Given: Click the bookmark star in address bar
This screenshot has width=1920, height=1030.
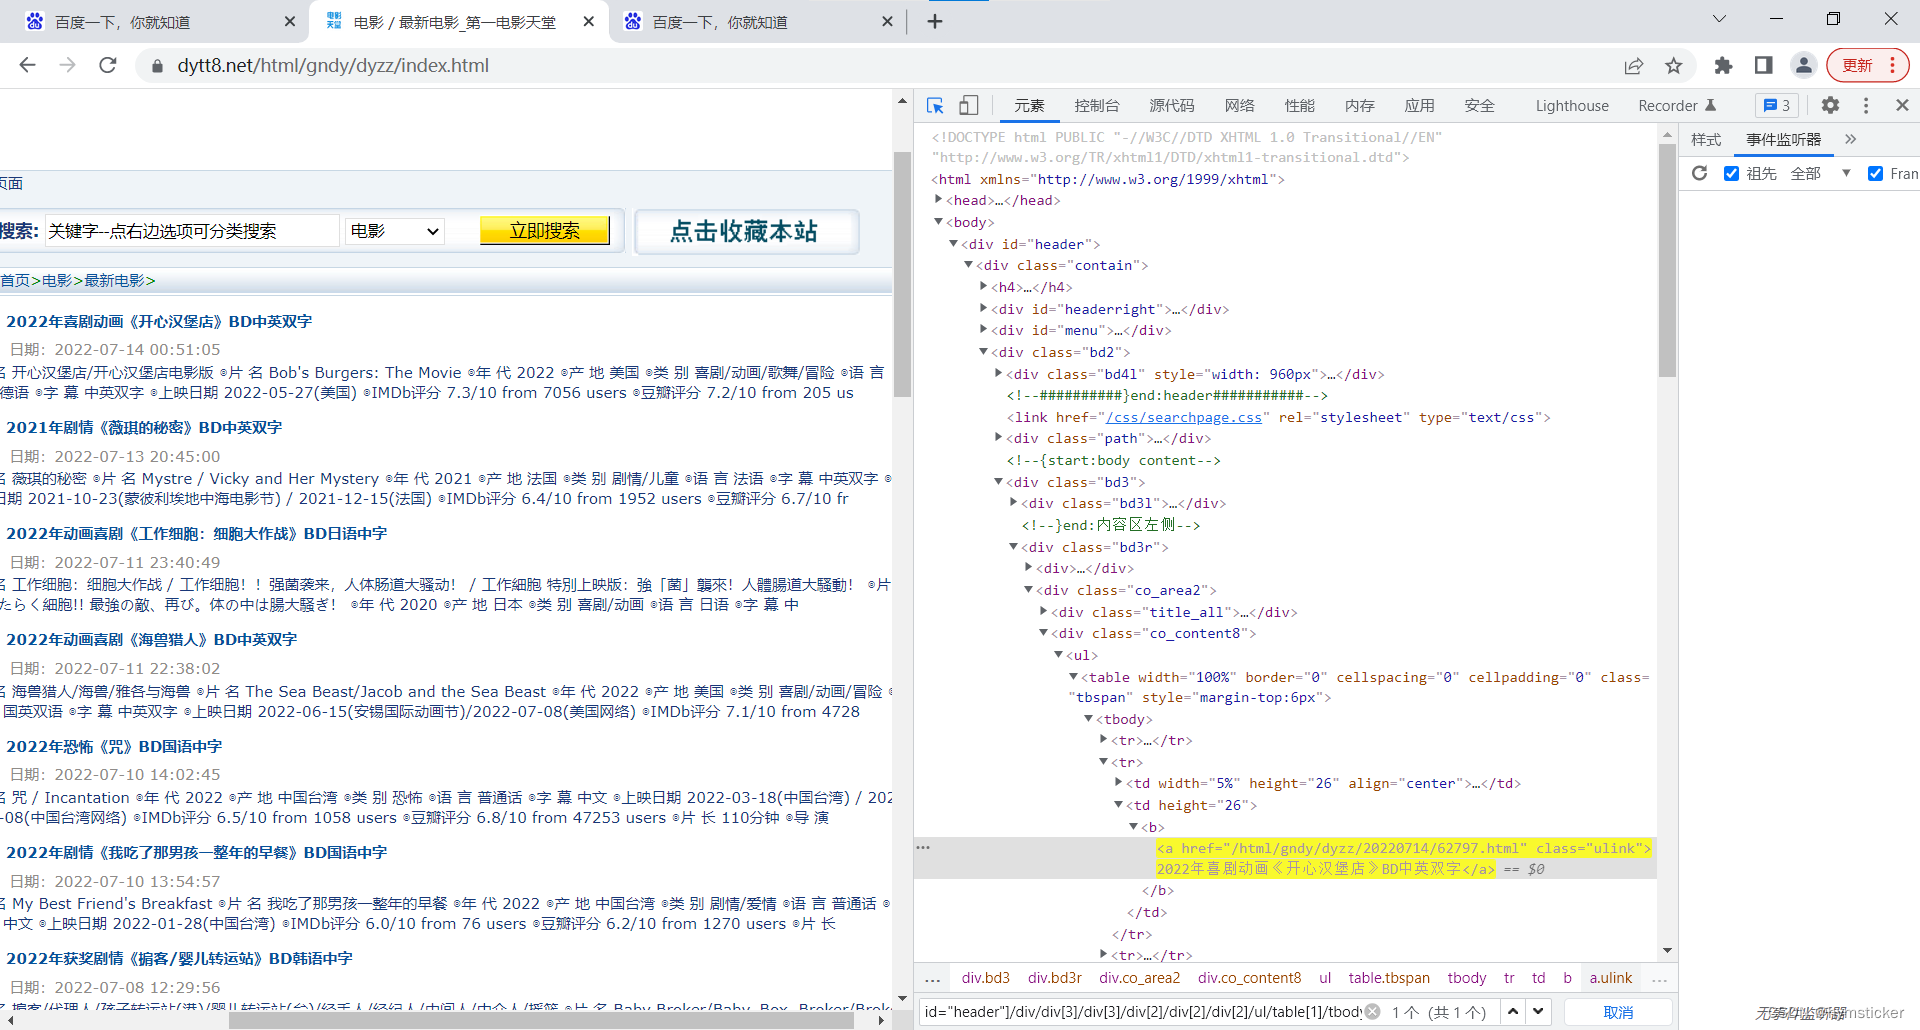Looking at the screenshot, I should pyautogui.click(x=1673, y=65).
